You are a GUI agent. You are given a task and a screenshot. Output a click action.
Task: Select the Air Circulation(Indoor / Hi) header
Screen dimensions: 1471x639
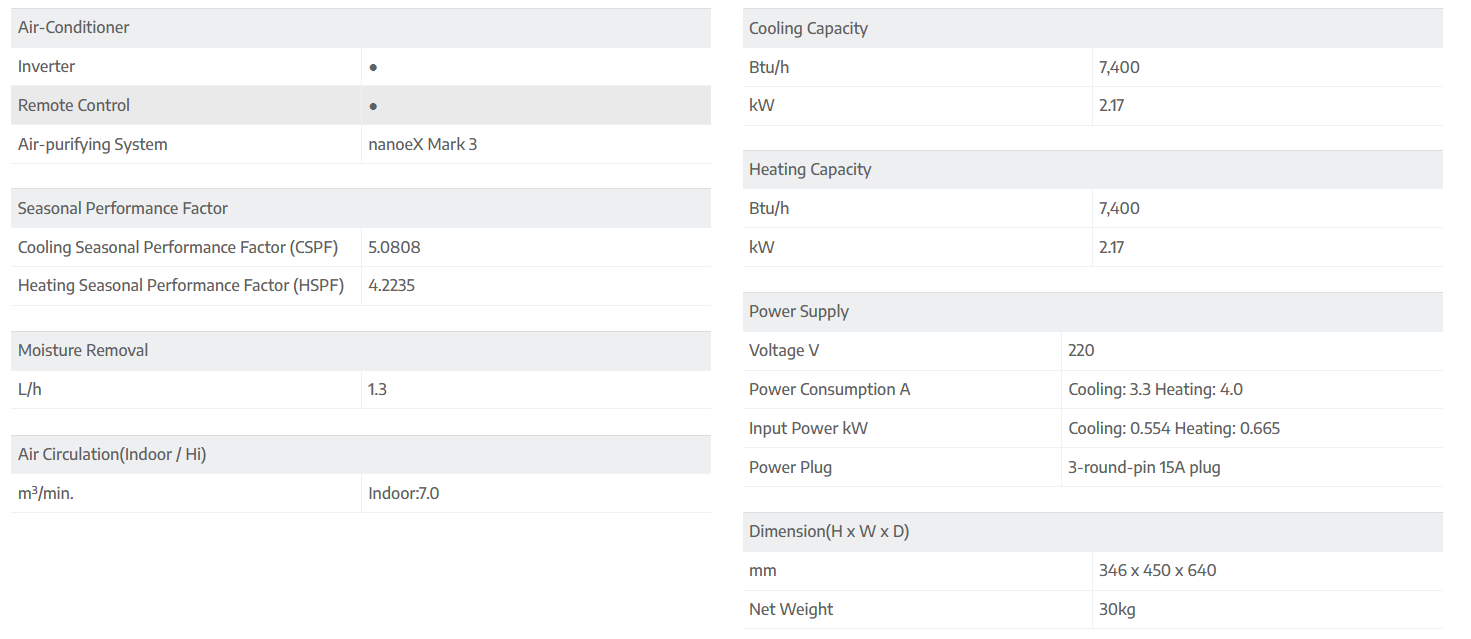[112, 455]
